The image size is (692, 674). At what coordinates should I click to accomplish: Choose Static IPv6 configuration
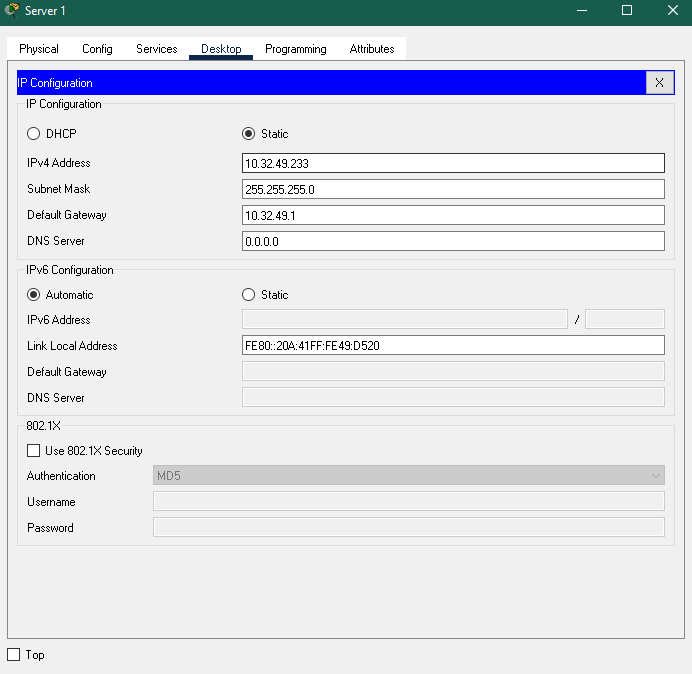click(x=248, y=294)
